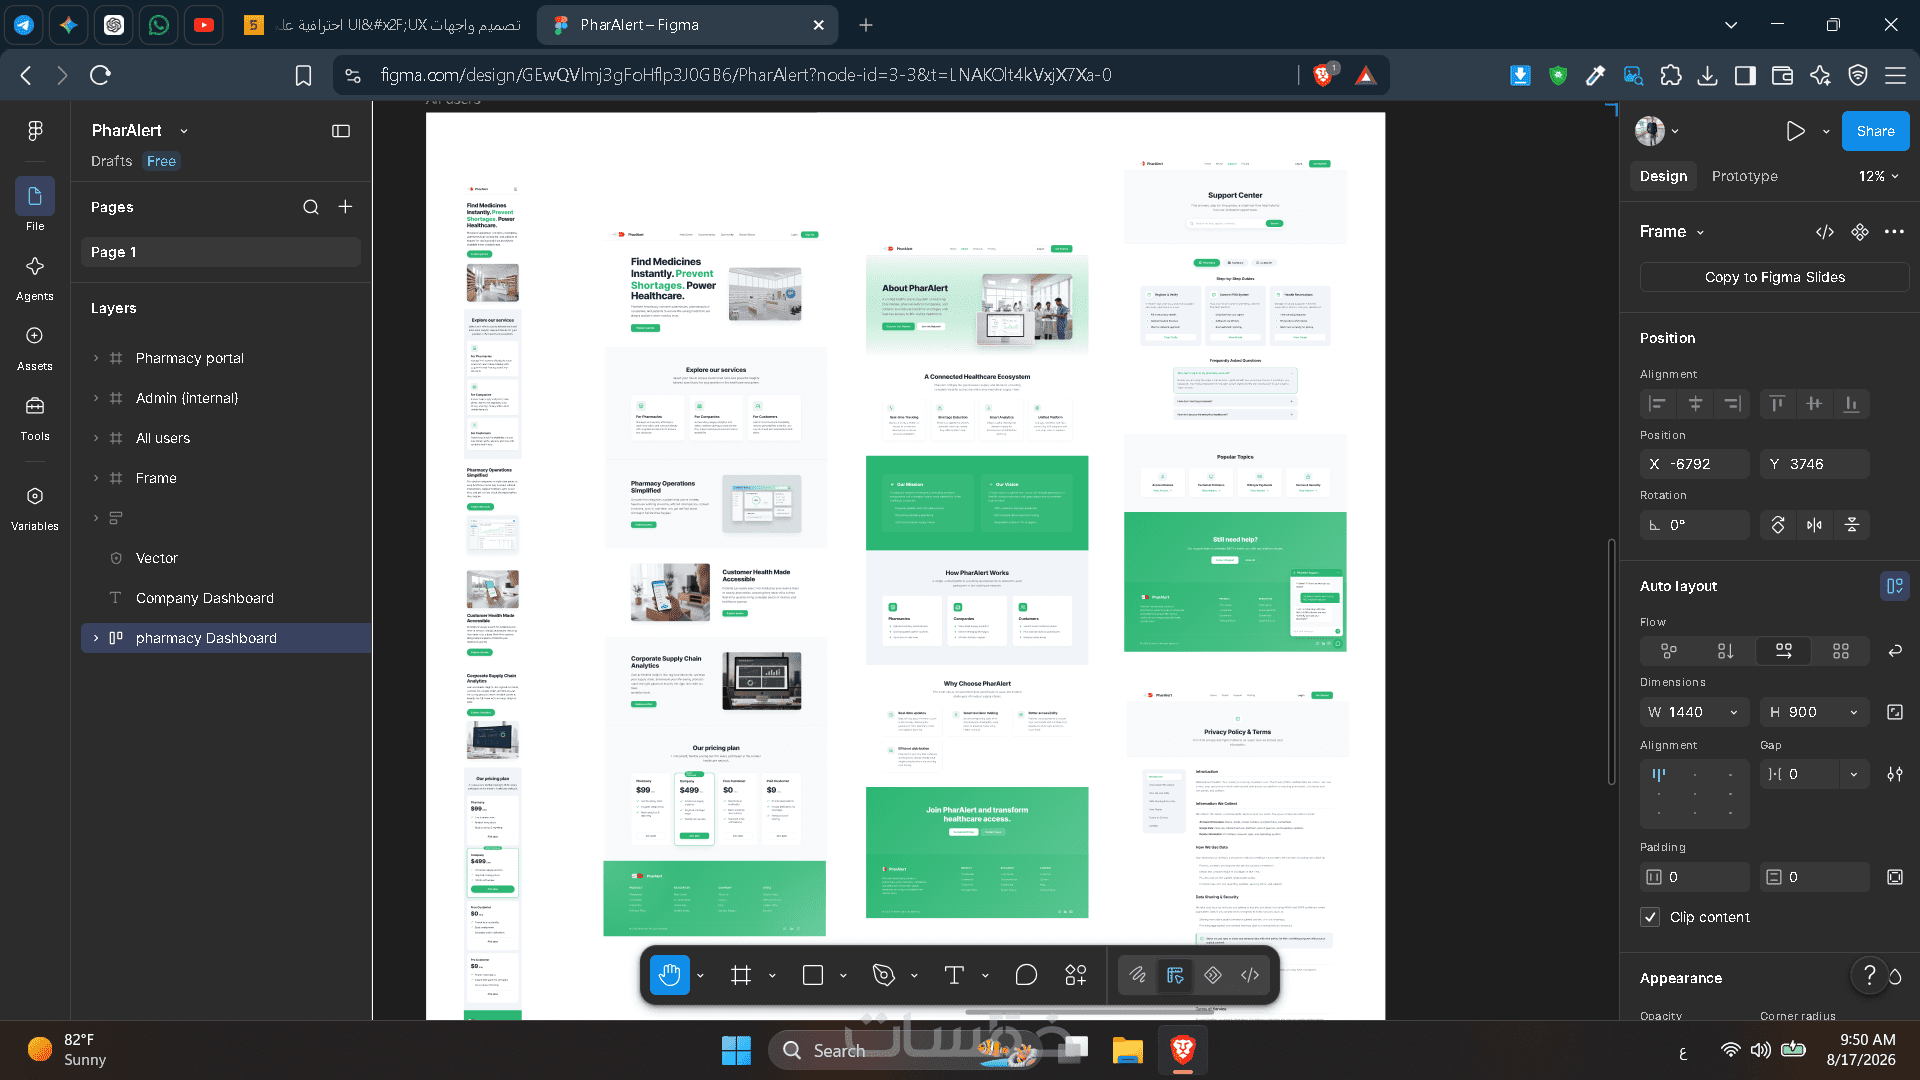Expand the All users layer

pyautogui.click(x=96, y=438)
